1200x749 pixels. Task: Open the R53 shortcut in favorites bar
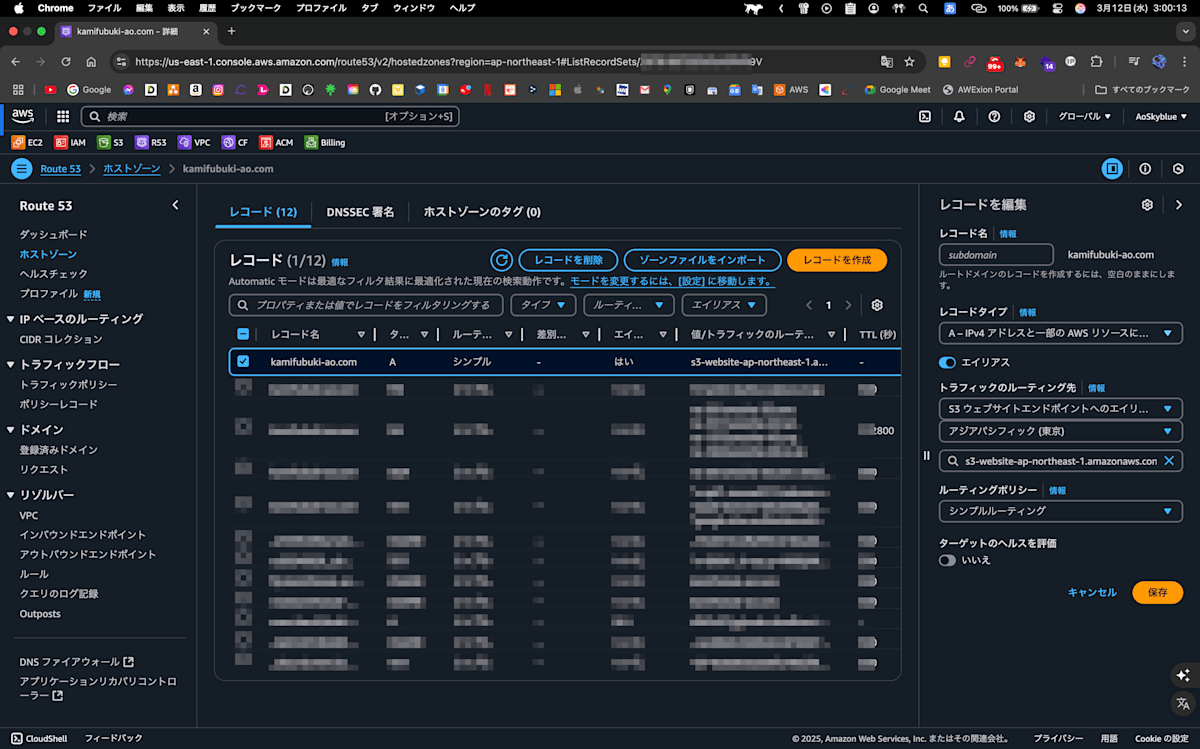coord(151,142)
